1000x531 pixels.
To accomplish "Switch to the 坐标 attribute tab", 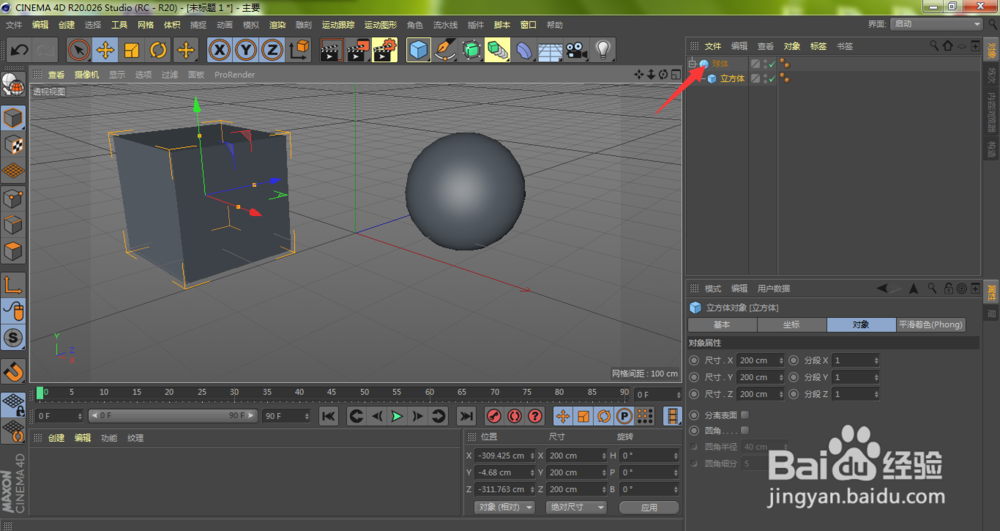I will [x=791, y=324].
